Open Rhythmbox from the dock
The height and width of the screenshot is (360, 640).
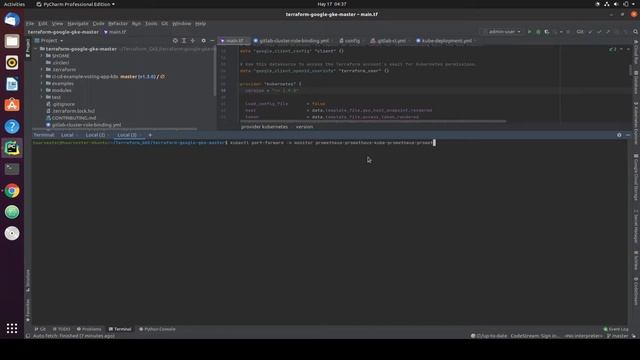[12, 62]
